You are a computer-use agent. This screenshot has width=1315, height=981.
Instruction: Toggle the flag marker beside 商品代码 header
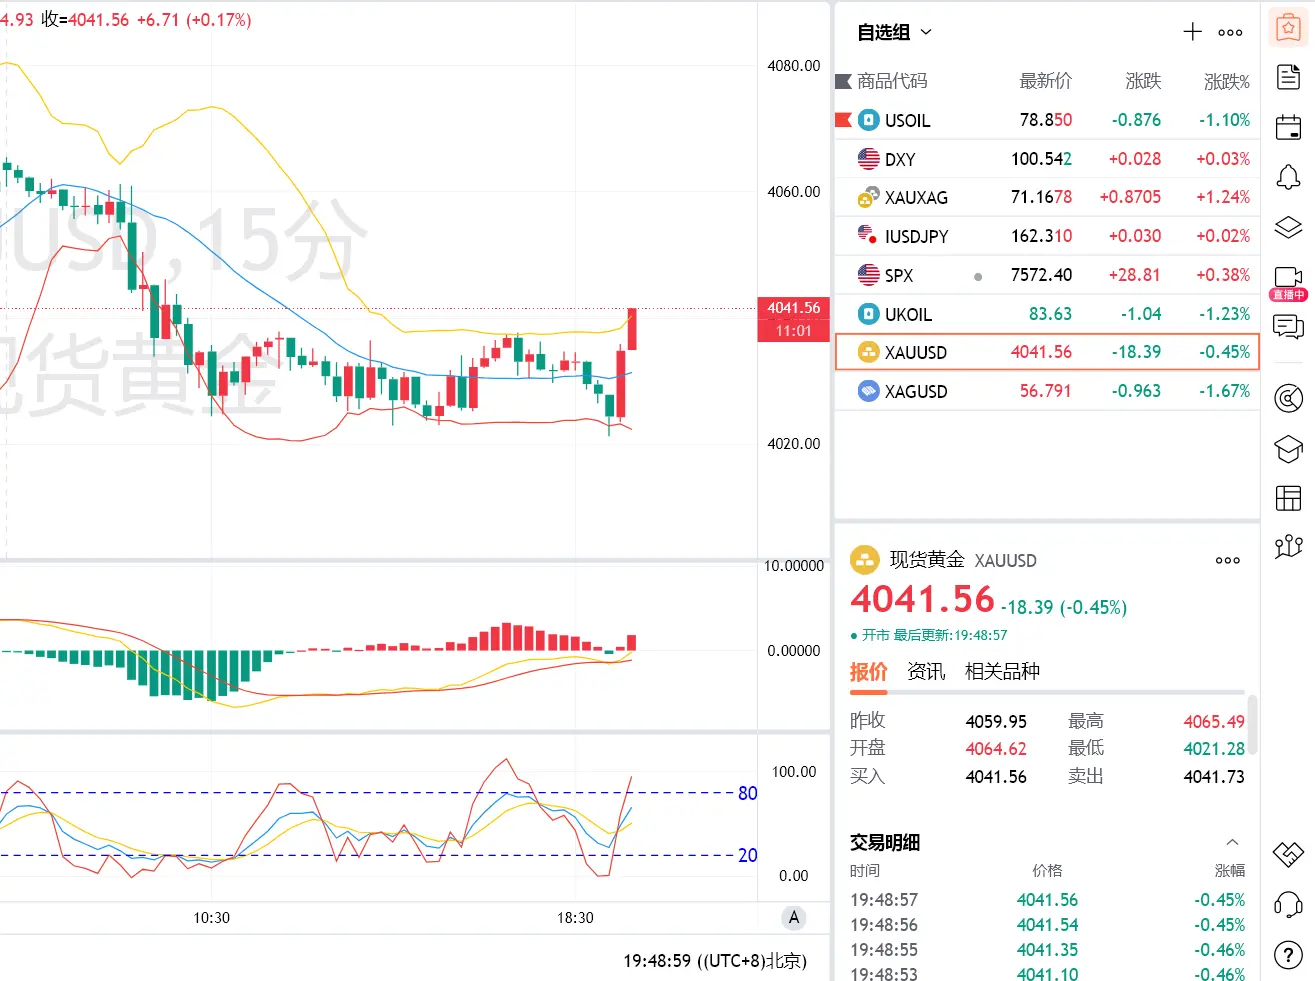click(843, 81)
